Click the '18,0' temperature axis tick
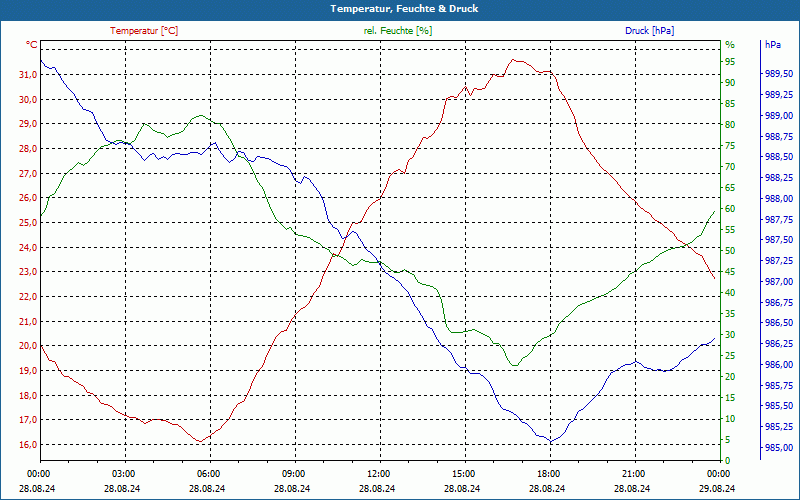The image size is (800, 500). pyautogui.click(x=29, y=395)
